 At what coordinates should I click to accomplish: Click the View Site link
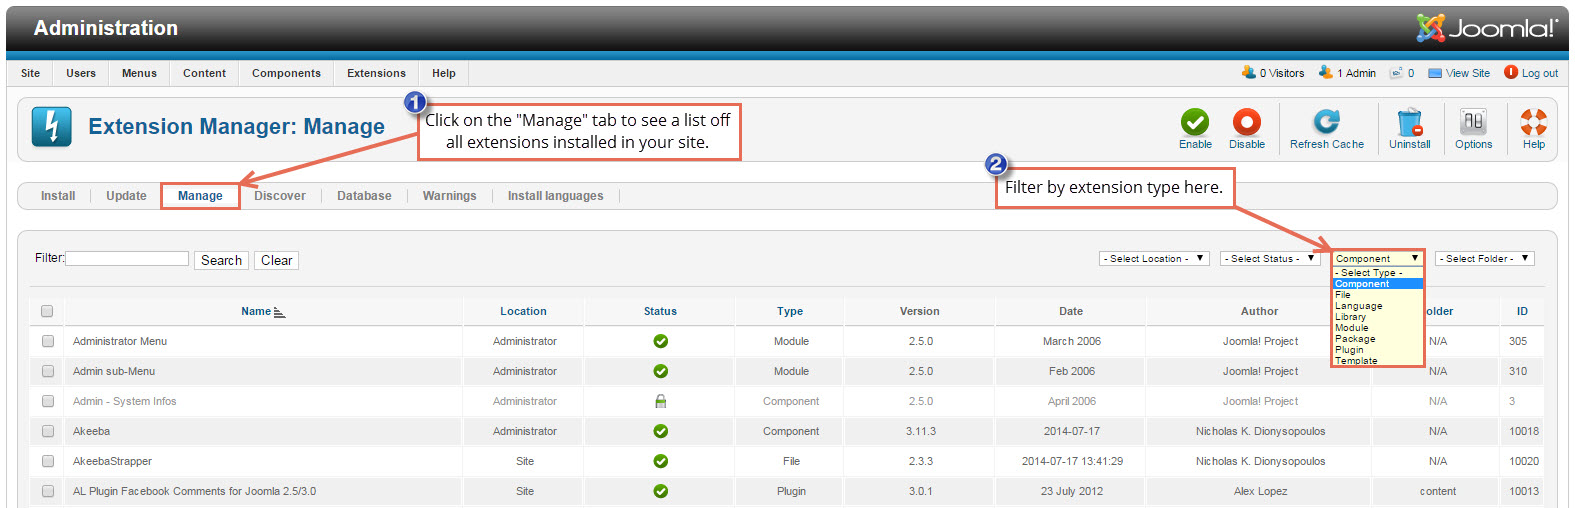point(1467,73)
